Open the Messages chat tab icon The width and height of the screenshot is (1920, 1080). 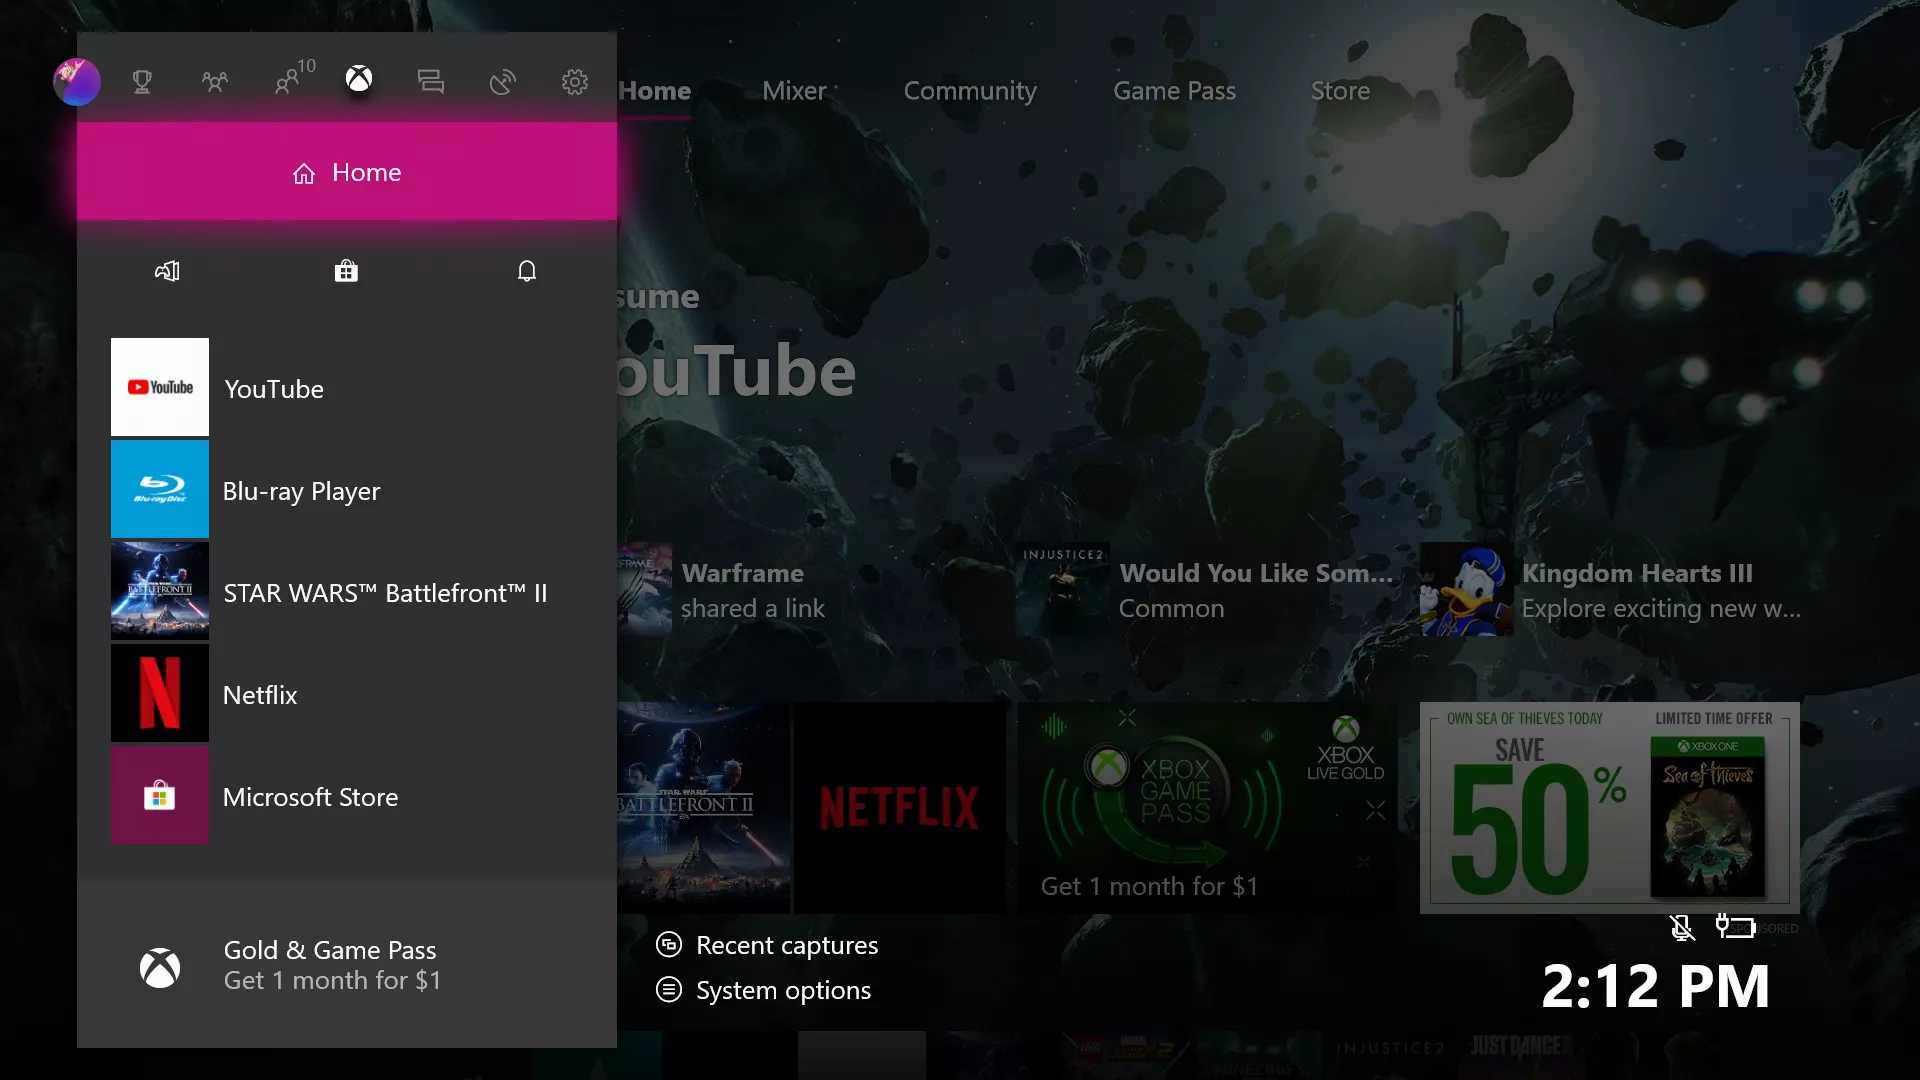click(x=431, y=82)
